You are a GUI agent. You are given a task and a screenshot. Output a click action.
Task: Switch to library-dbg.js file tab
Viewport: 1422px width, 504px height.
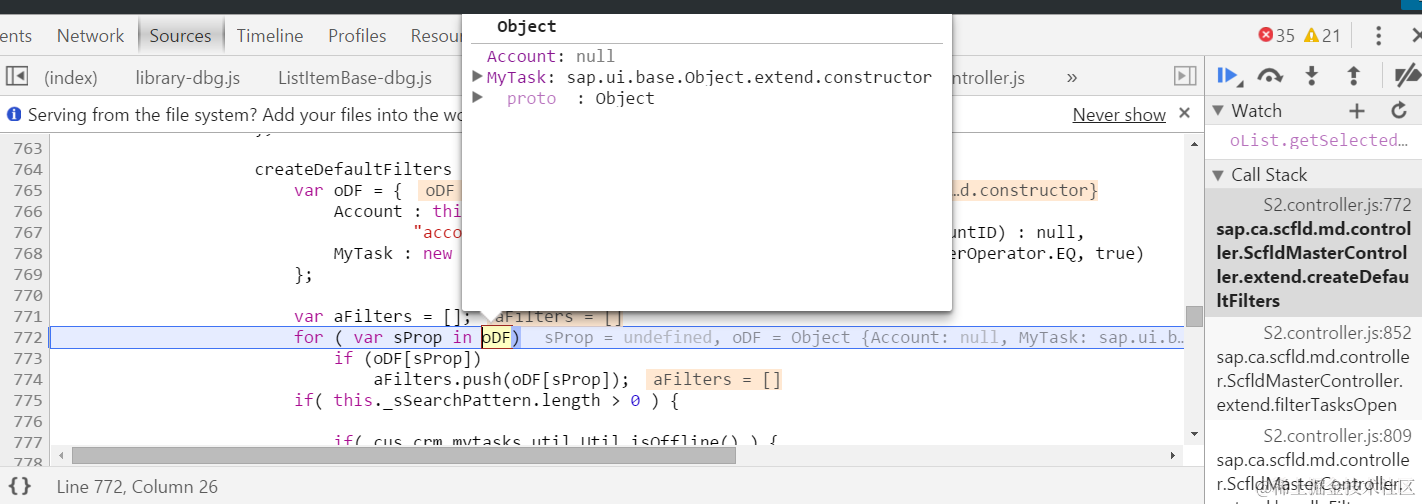click(x=187, y=77)
